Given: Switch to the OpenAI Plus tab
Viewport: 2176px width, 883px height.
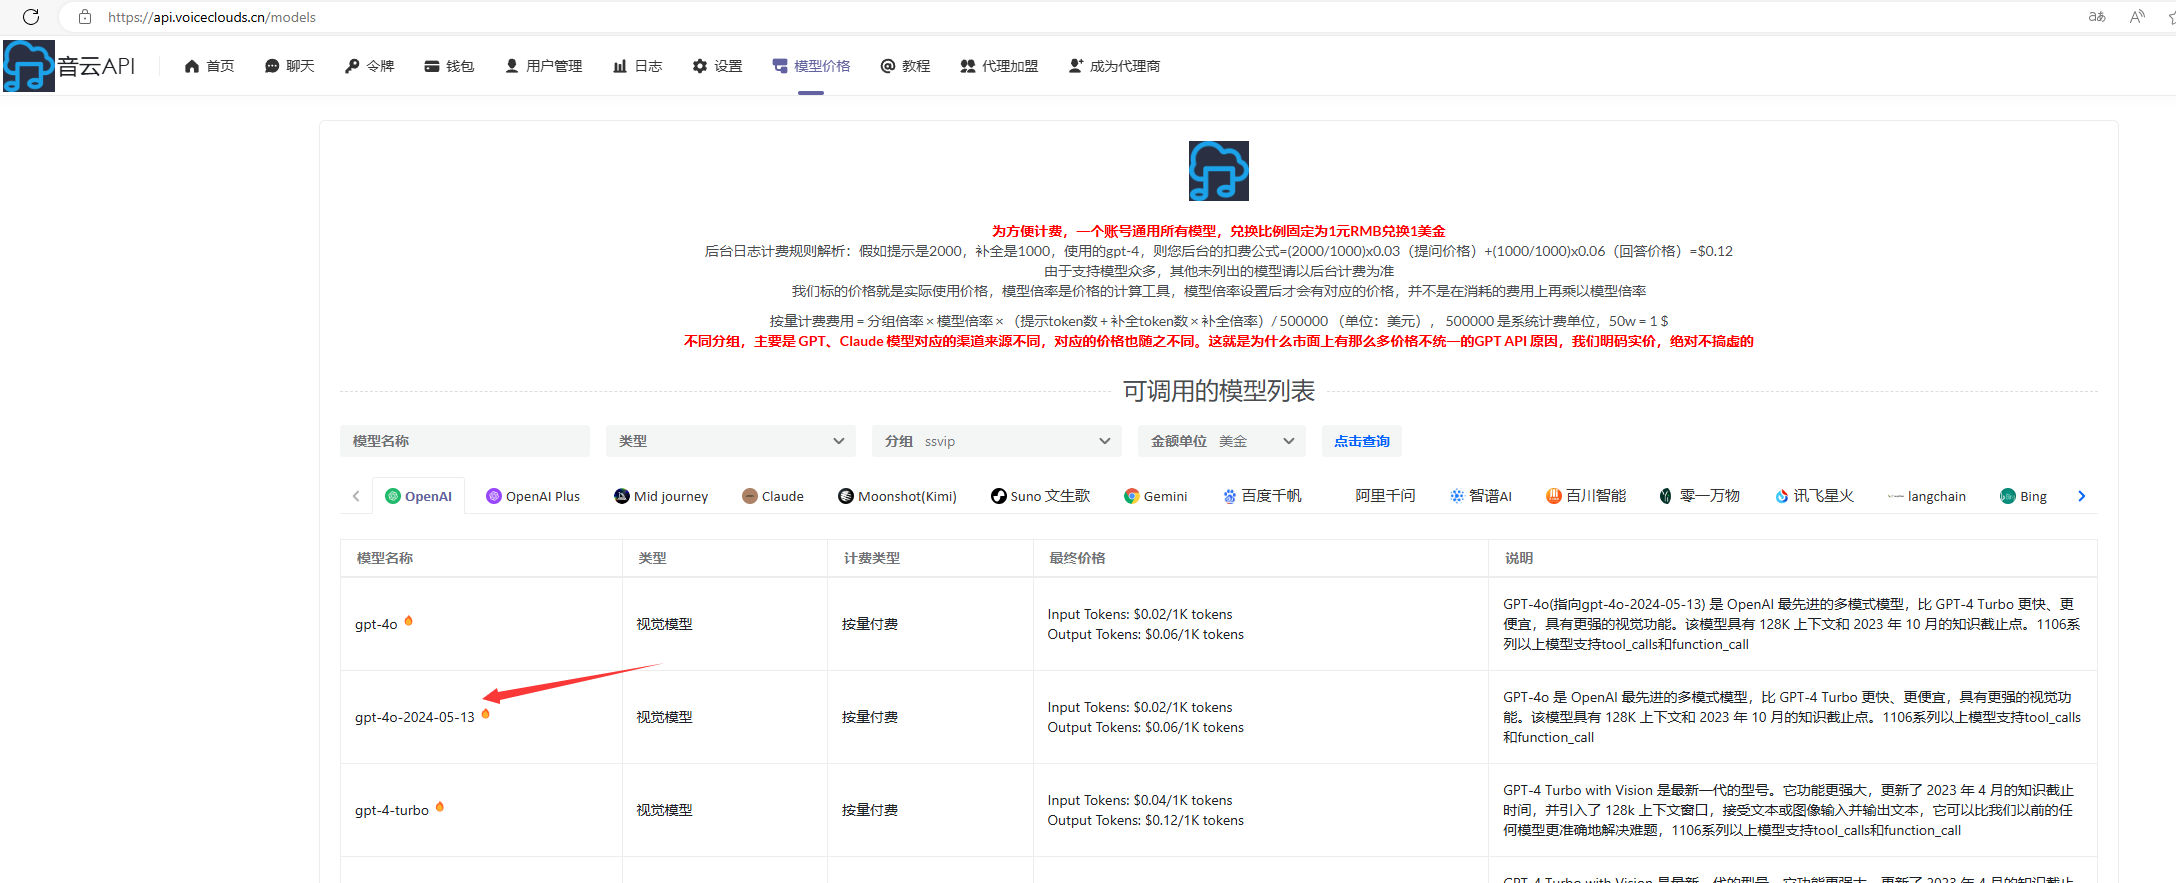Looking at the screenshot, I should click(x=533, y=496).
